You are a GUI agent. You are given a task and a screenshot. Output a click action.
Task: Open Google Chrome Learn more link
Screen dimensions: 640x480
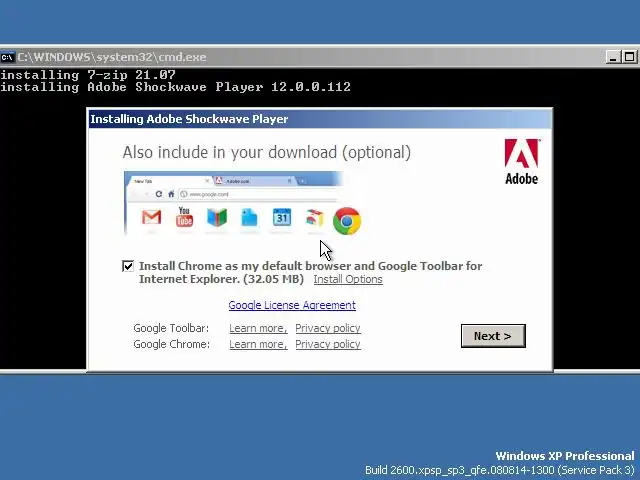[258, 344]
